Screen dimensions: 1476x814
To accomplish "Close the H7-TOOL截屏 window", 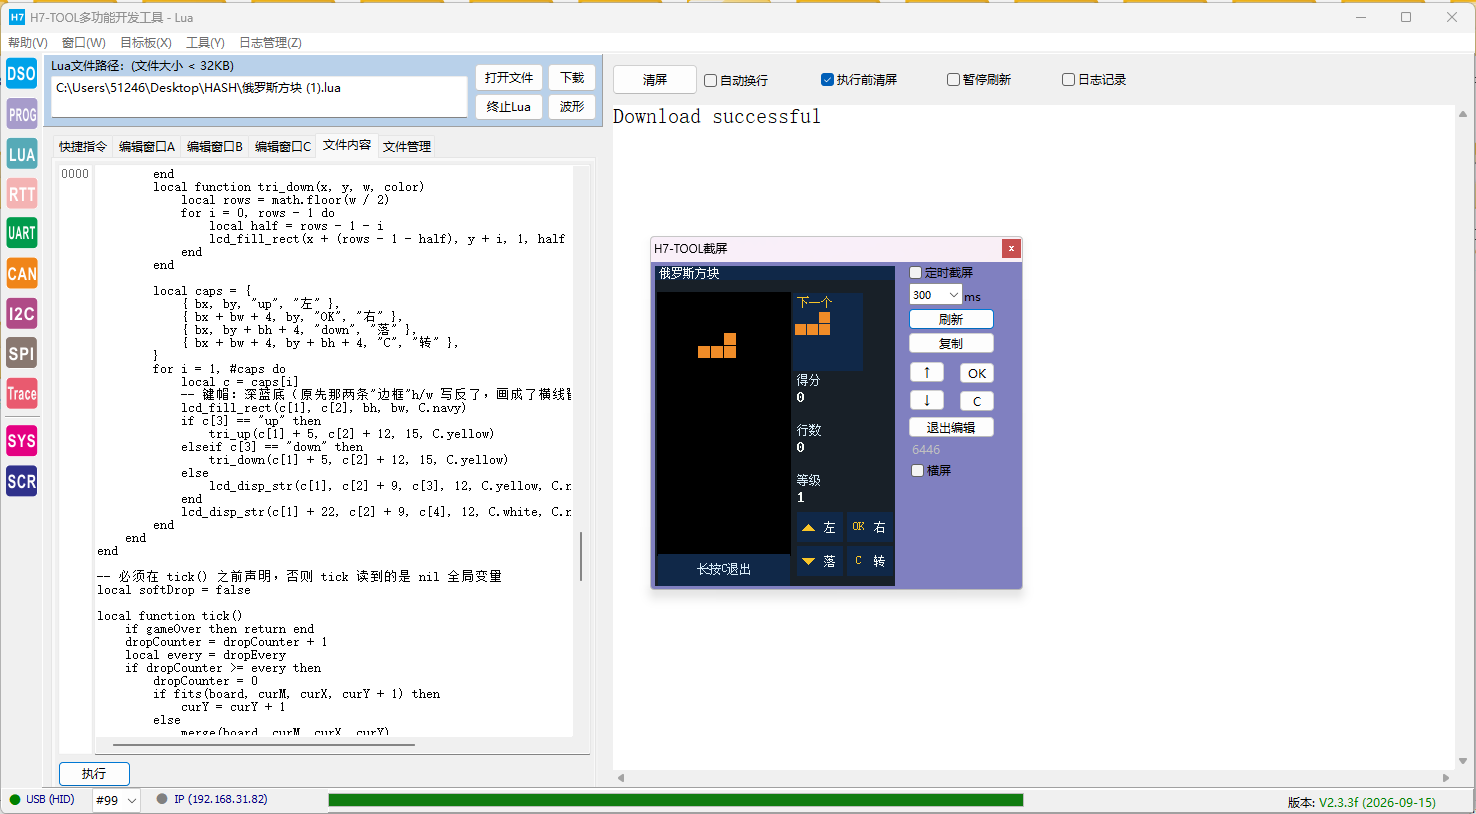I will 1011,248.
